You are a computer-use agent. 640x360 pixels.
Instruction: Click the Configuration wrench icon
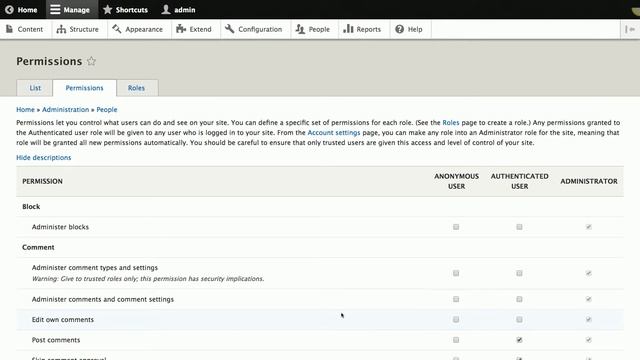coord(229,29)
